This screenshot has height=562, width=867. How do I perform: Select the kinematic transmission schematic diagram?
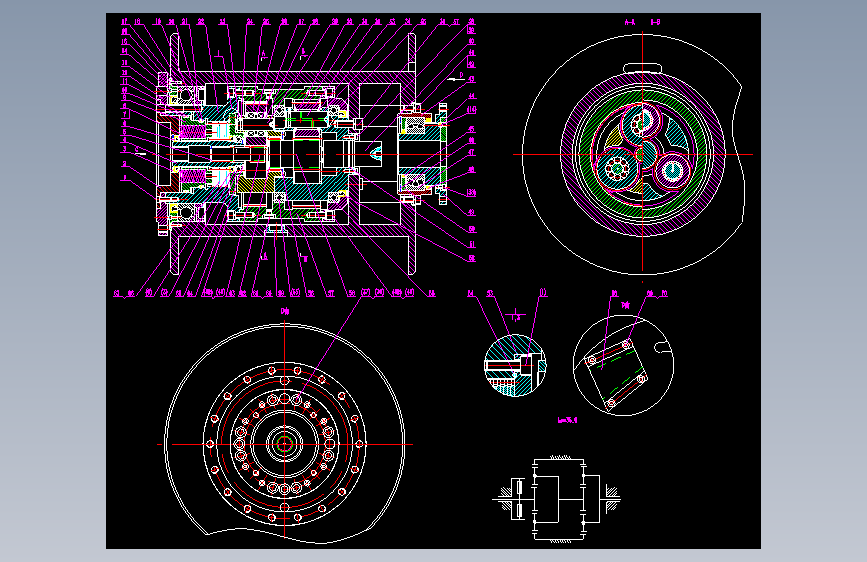pyautogui.click(x=557, y=498)
